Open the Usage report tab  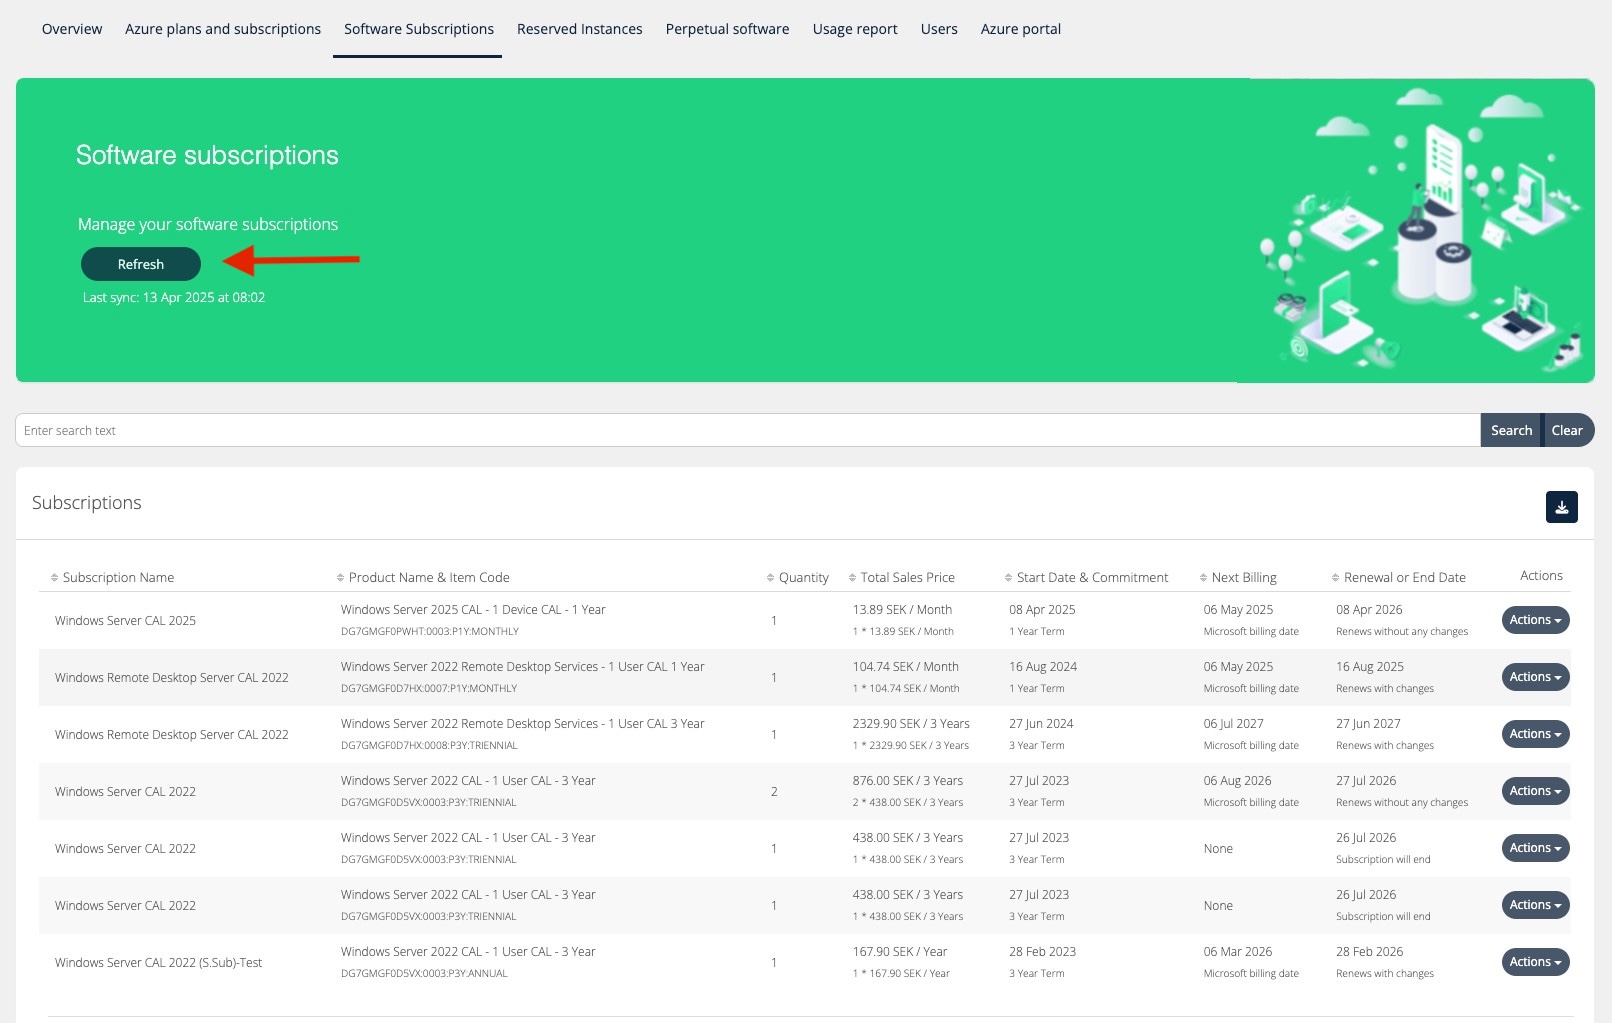click(x=854, y=29)
